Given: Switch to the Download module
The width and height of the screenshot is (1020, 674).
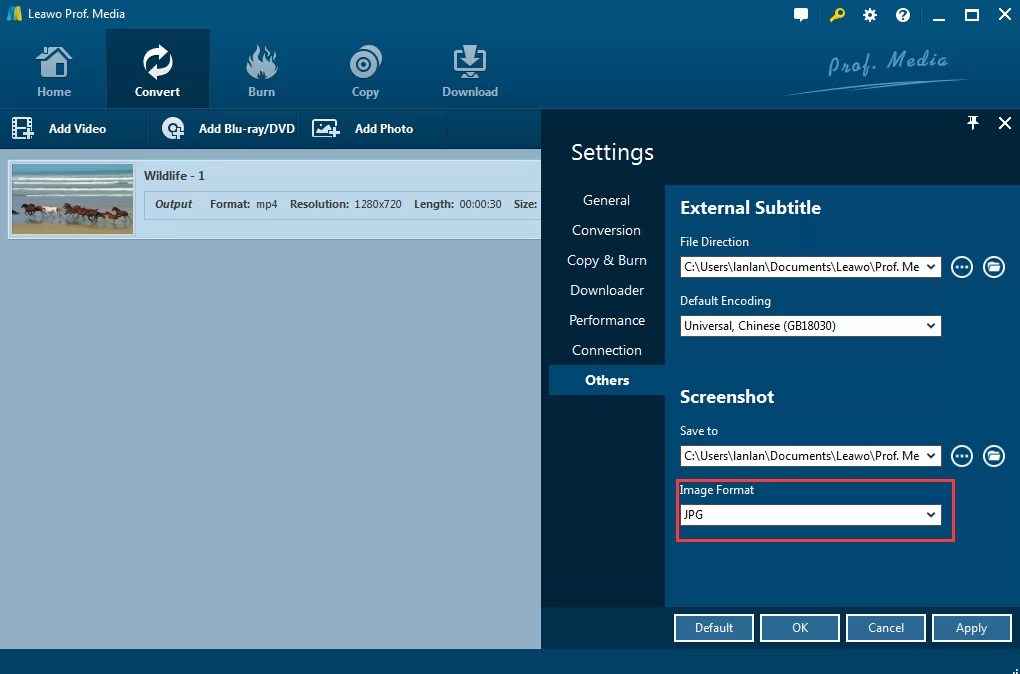Looking at the screenshot, I should point(469,68).
